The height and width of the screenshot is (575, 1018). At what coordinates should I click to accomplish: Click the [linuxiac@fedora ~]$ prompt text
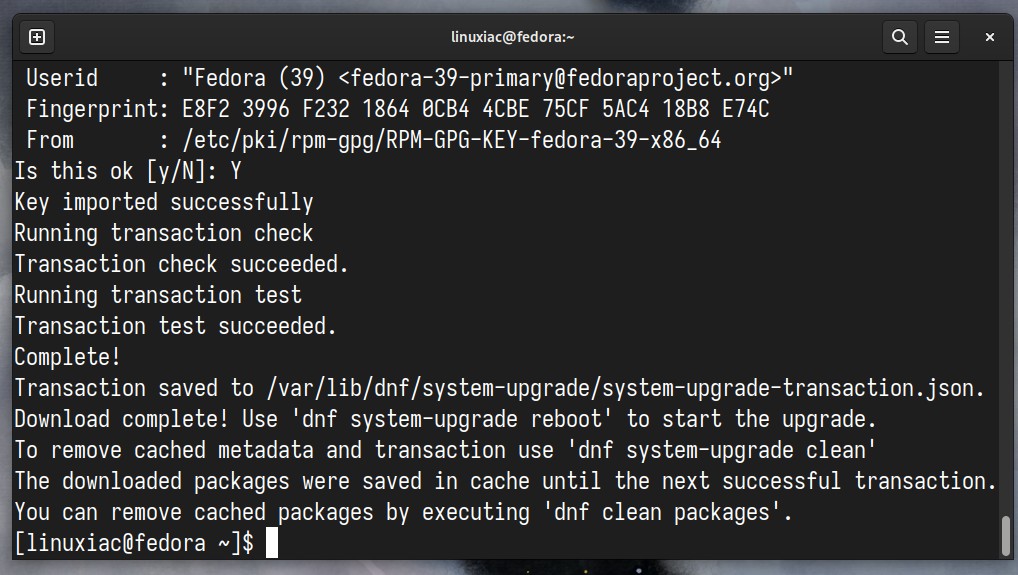click(134, 543)
